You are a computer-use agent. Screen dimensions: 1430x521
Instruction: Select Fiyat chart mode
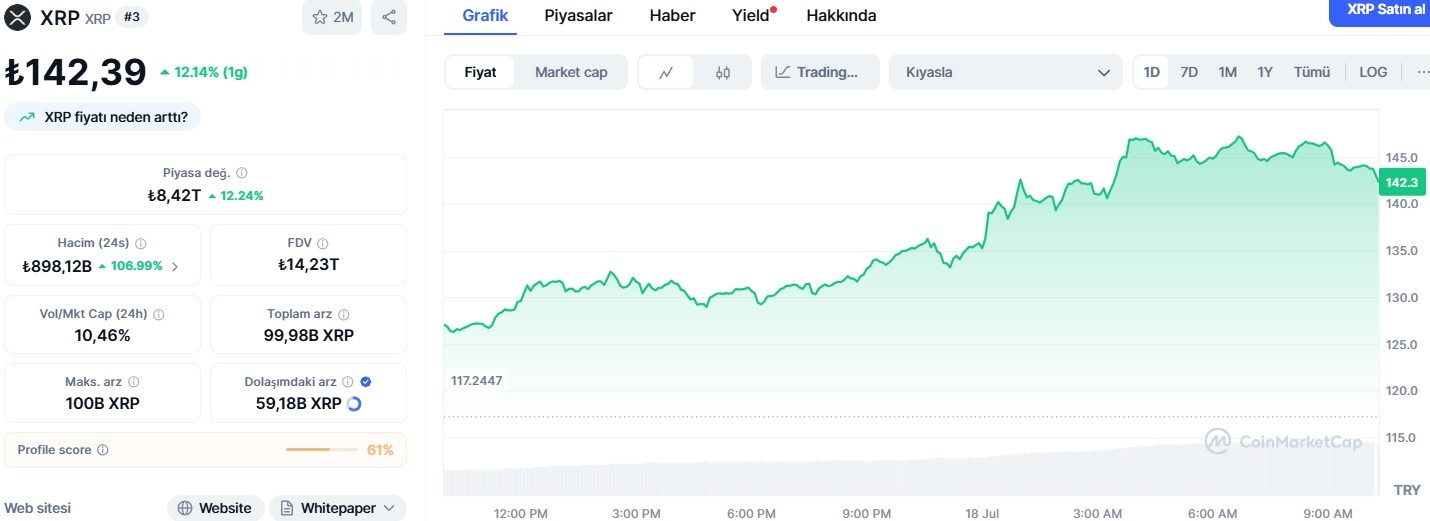480,72
